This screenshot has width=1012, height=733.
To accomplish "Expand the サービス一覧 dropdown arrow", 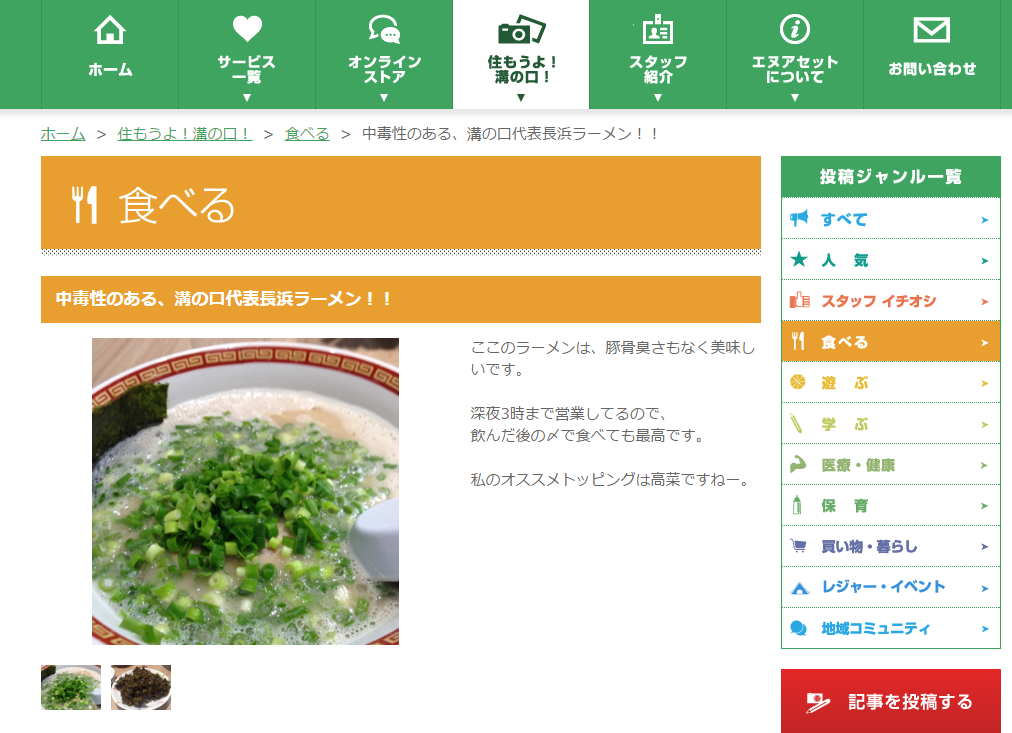I will (247, 98).
